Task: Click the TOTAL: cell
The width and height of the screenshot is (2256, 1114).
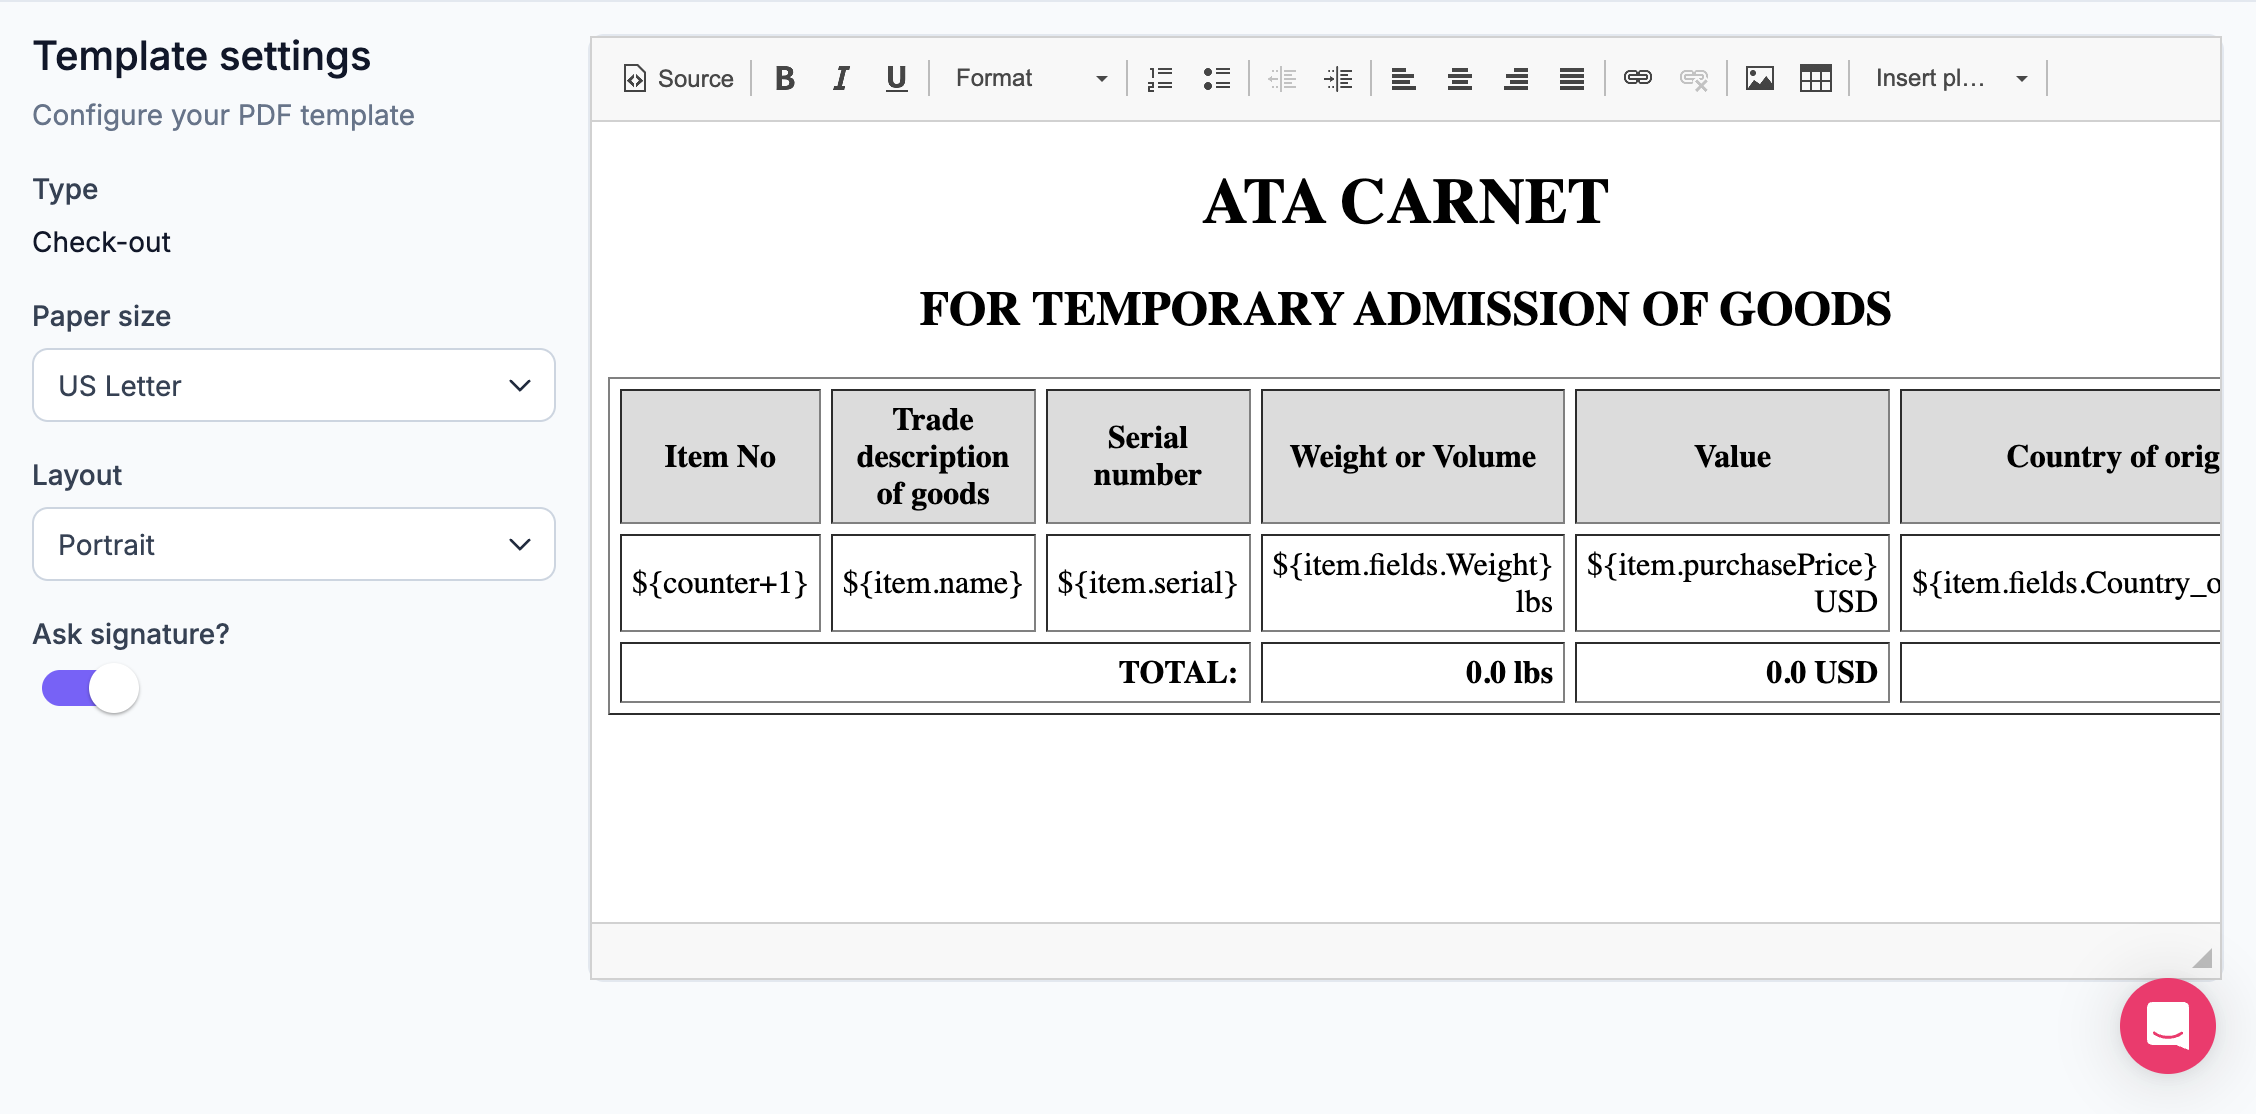Action: click(935, 672)
